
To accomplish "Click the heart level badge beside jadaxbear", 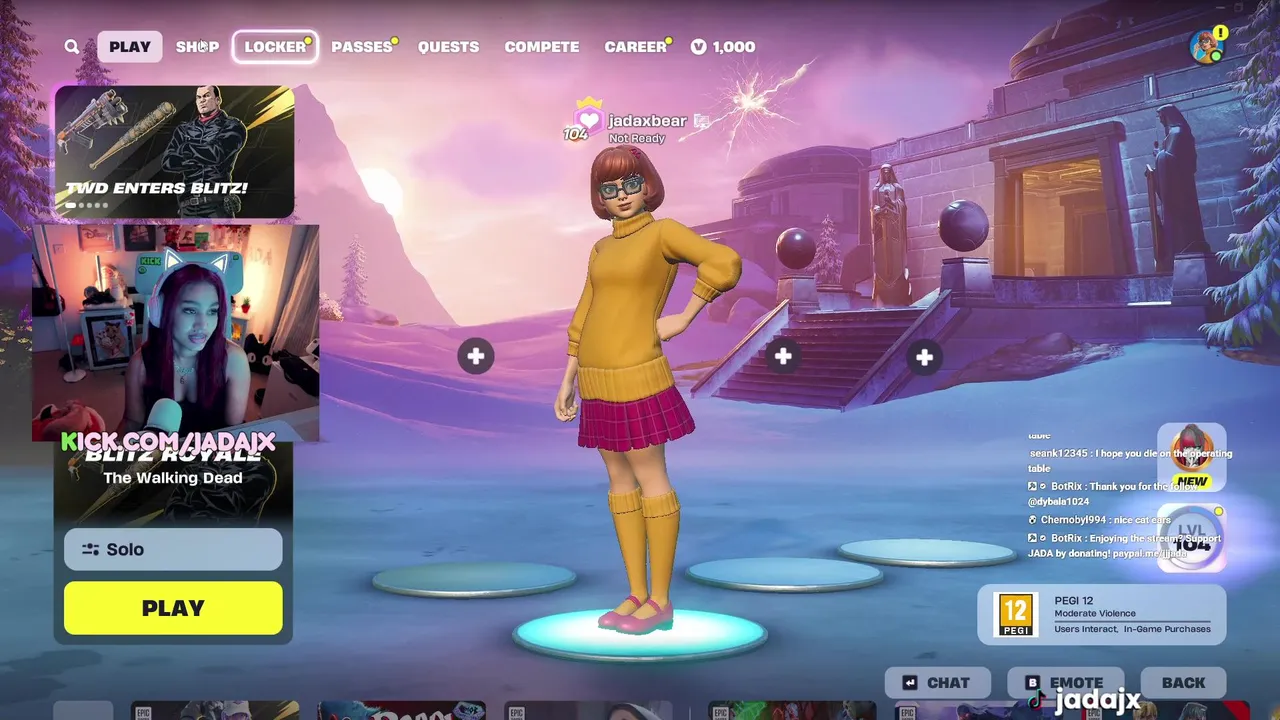I will 588,121.
